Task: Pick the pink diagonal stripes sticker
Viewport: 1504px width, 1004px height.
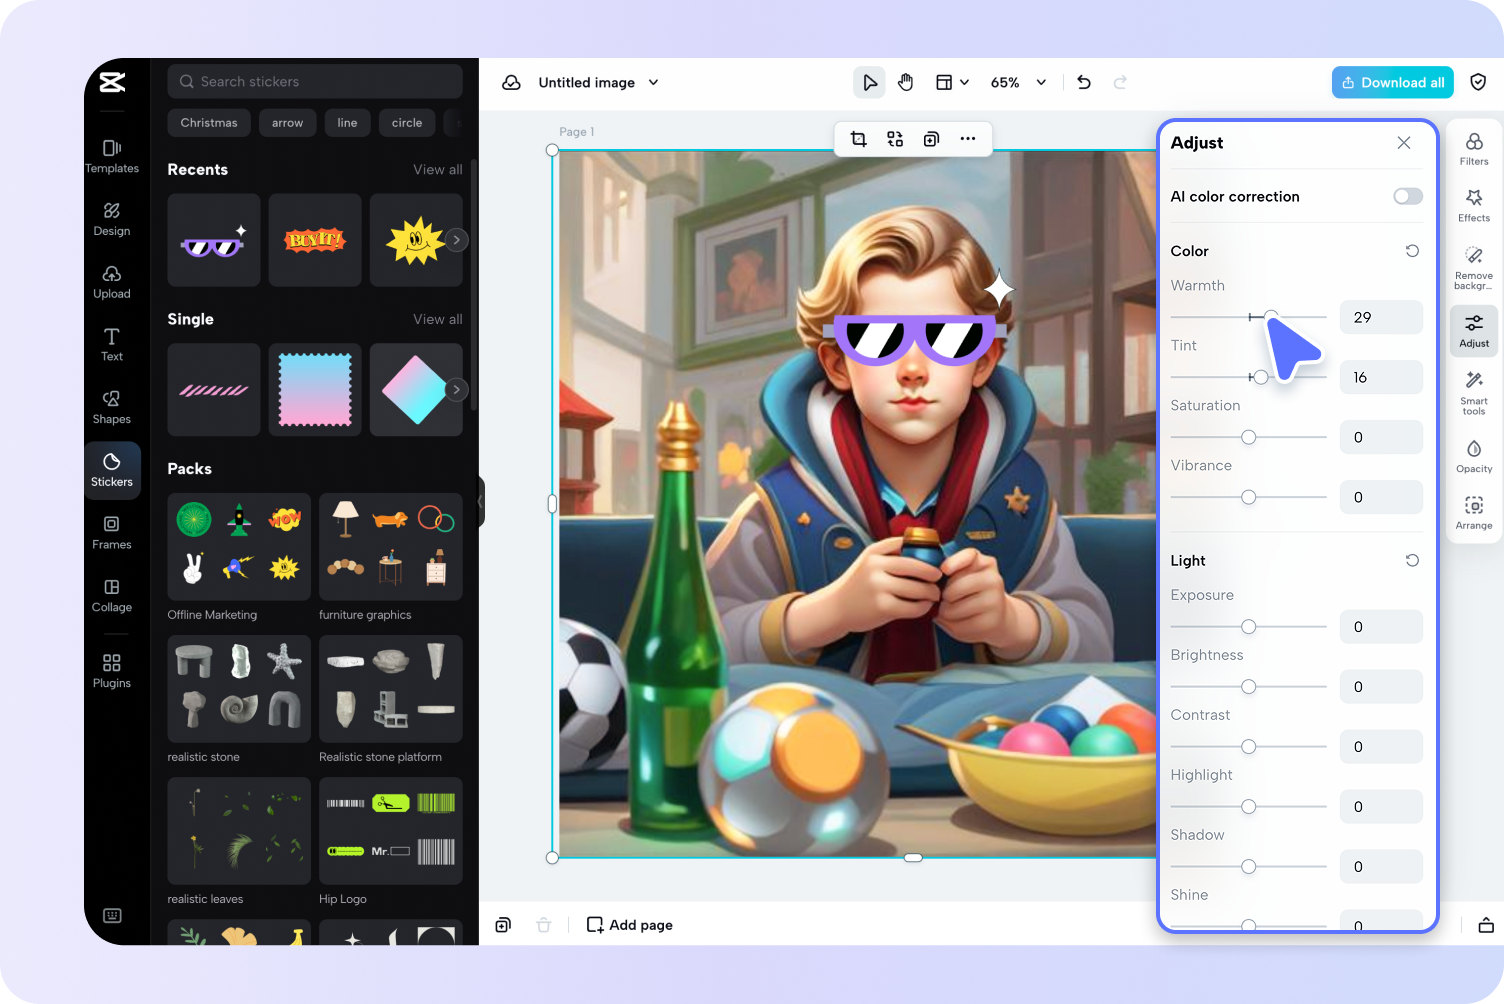Action: coord(214,390)
